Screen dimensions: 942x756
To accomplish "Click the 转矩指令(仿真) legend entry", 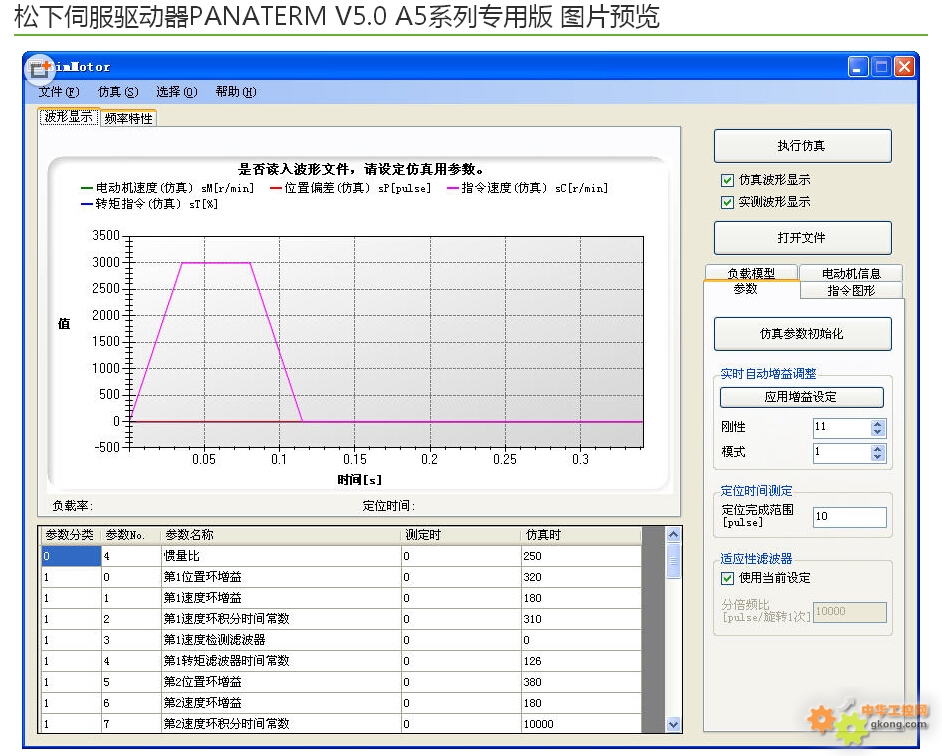I will tap(149, 204).
